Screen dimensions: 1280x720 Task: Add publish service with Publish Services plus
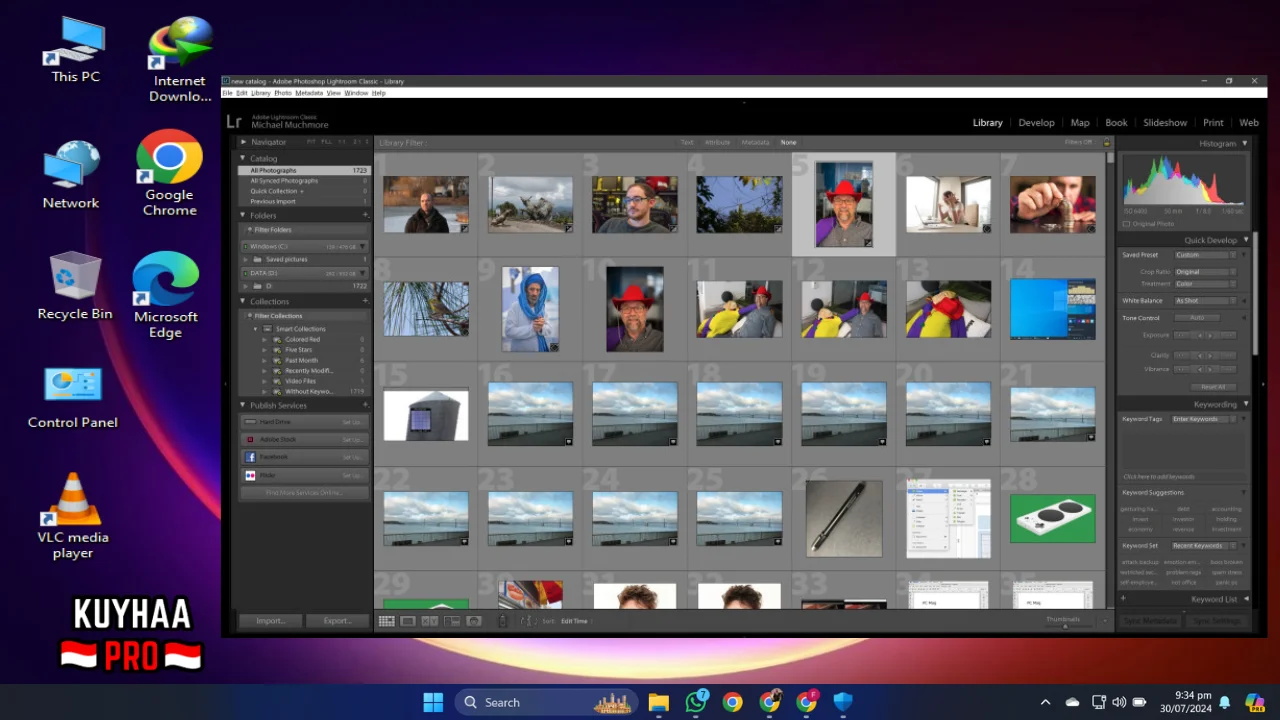[x=365, y=405]
